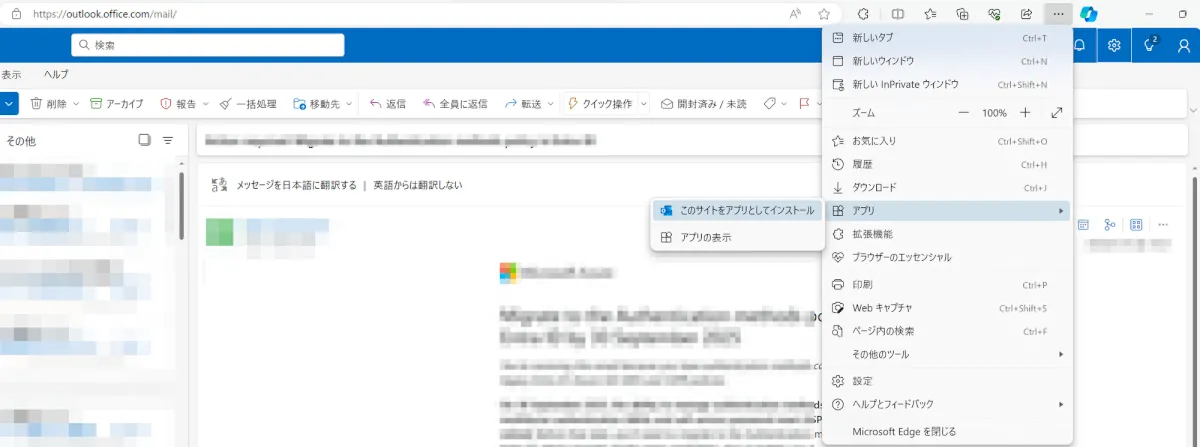This screenshot has height=447, width=1200.
Task: Open Browser Essentials heart icon in toolbar
Action: (x=994, y=14)
